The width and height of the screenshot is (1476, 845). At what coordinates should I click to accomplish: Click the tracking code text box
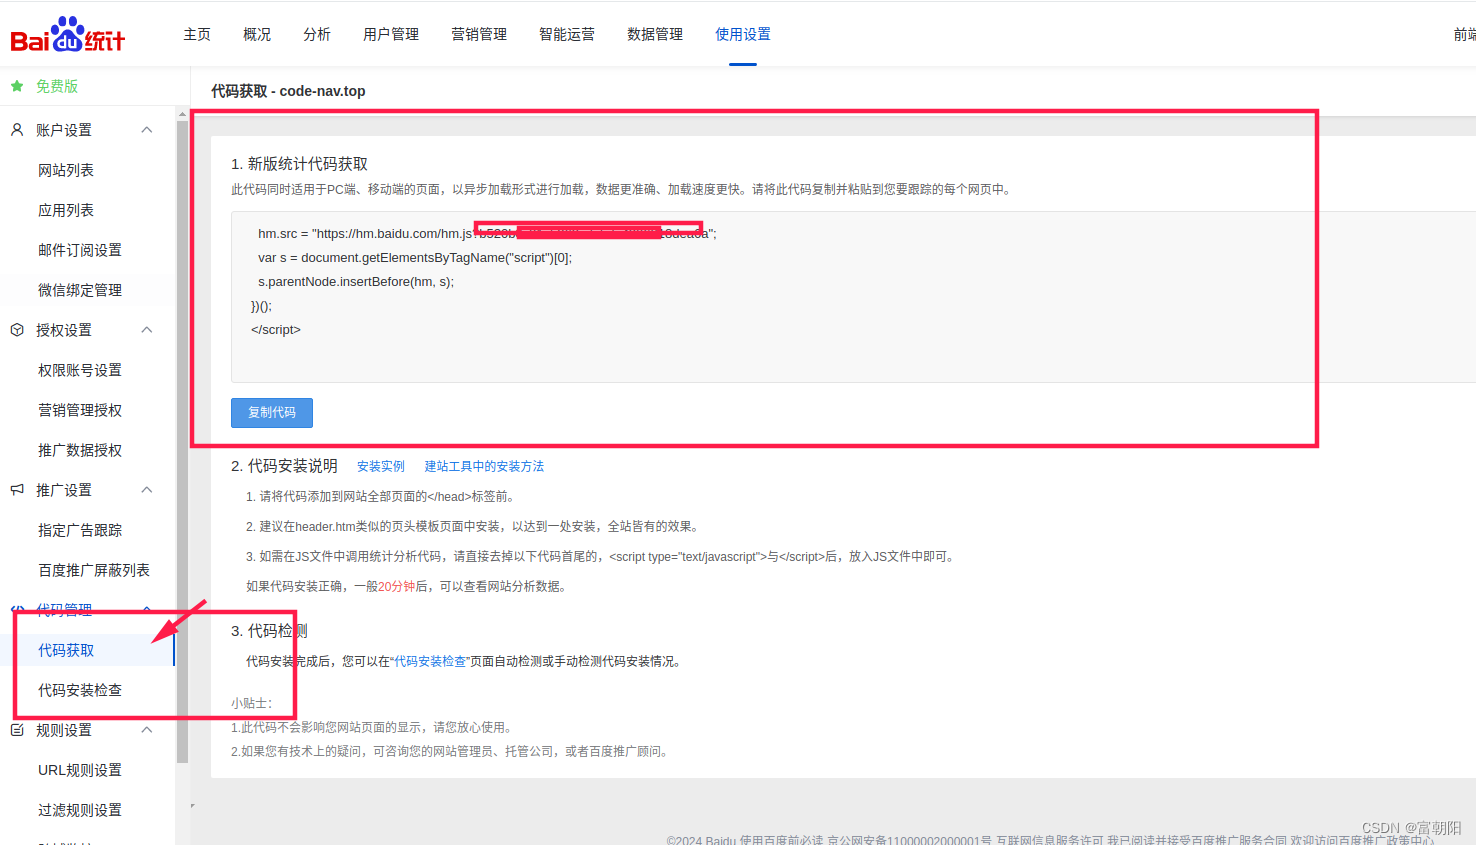click(853, 297)
